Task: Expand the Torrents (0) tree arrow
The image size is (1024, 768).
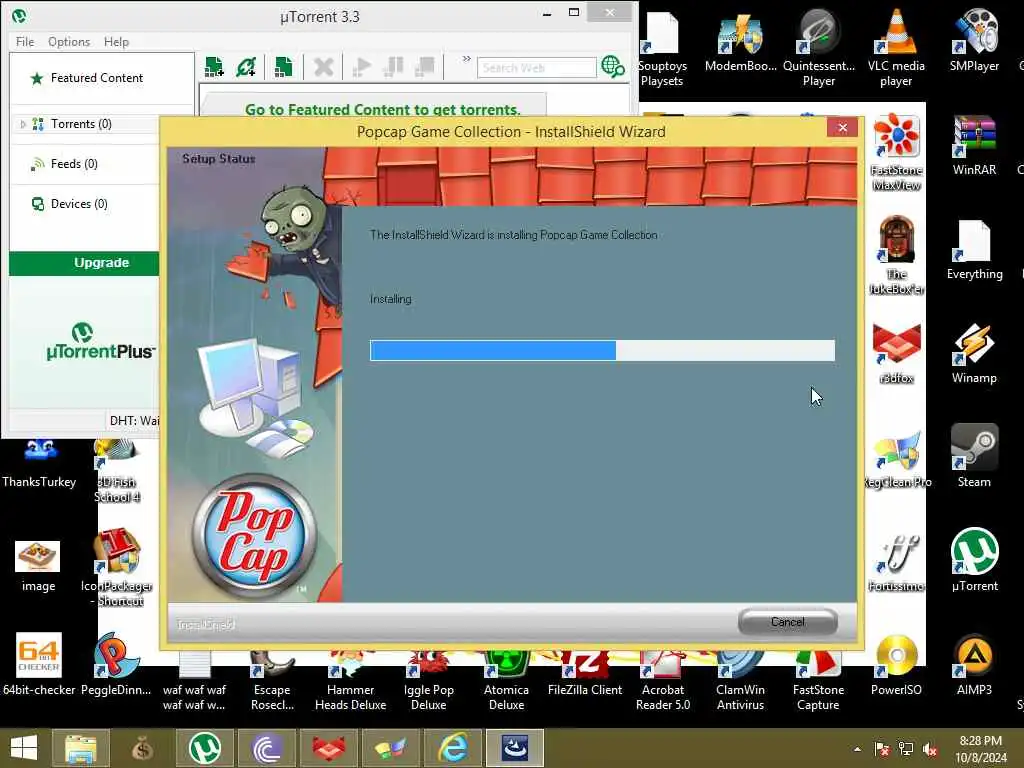Action: tap(23, 124)
